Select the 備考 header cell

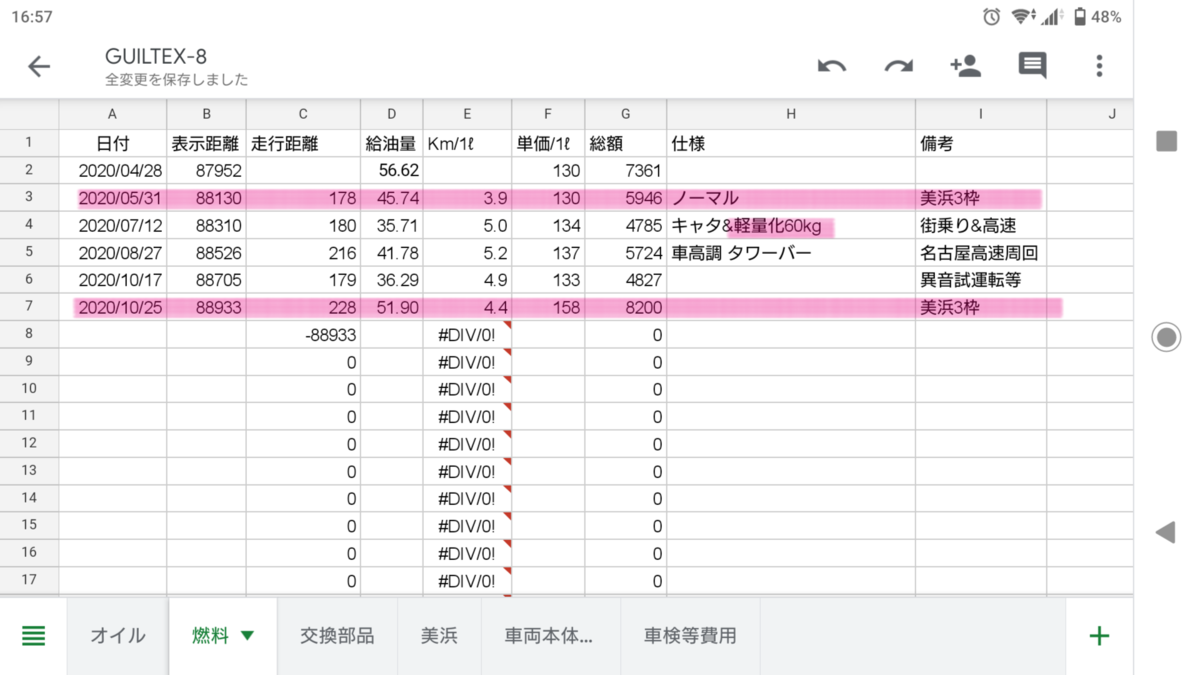[981, 143]
